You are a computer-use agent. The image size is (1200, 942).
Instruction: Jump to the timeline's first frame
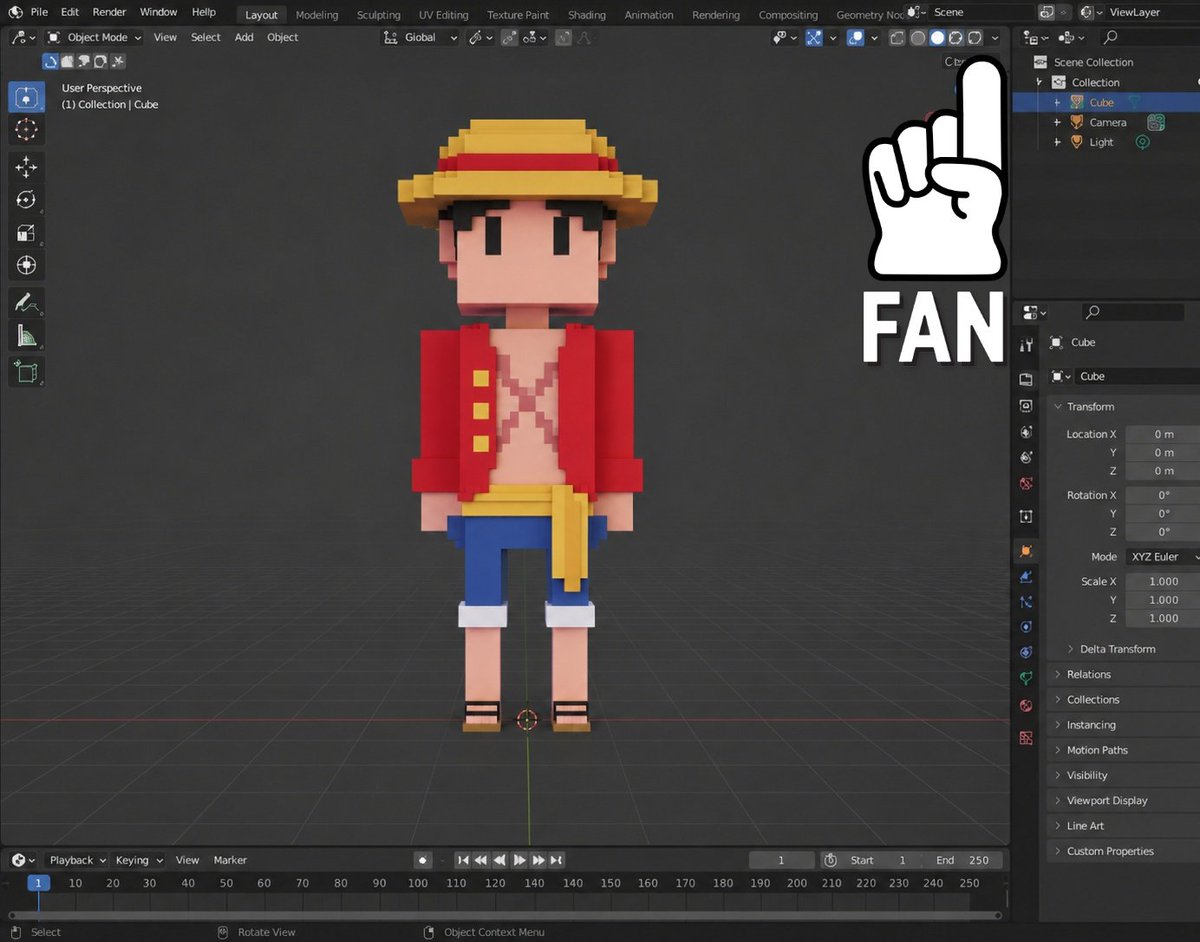point(462,860)
